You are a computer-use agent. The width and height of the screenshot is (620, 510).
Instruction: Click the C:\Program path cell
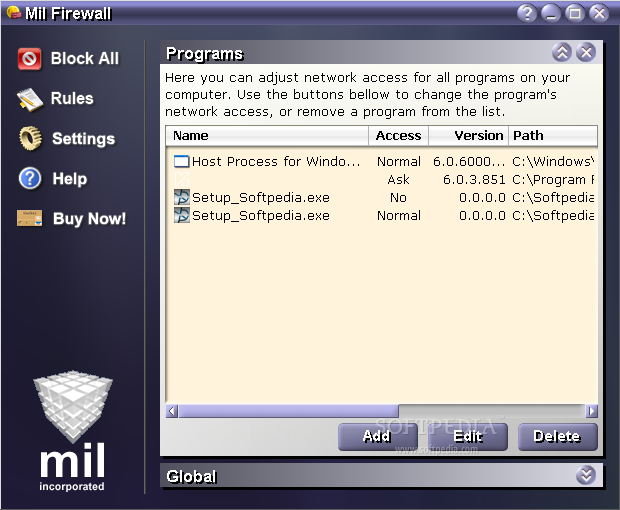click(553, 179)
